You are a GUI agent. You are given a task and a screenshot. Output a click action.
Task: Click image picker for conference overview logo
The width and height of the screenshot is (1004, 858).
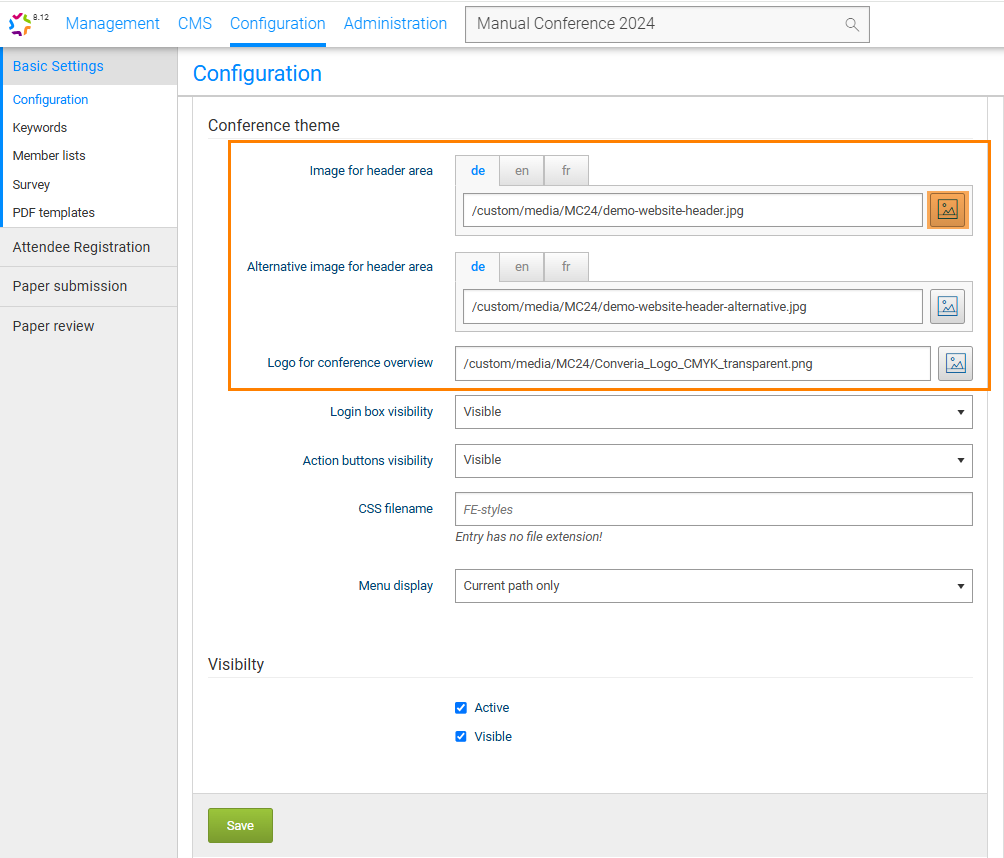[955, 364]
